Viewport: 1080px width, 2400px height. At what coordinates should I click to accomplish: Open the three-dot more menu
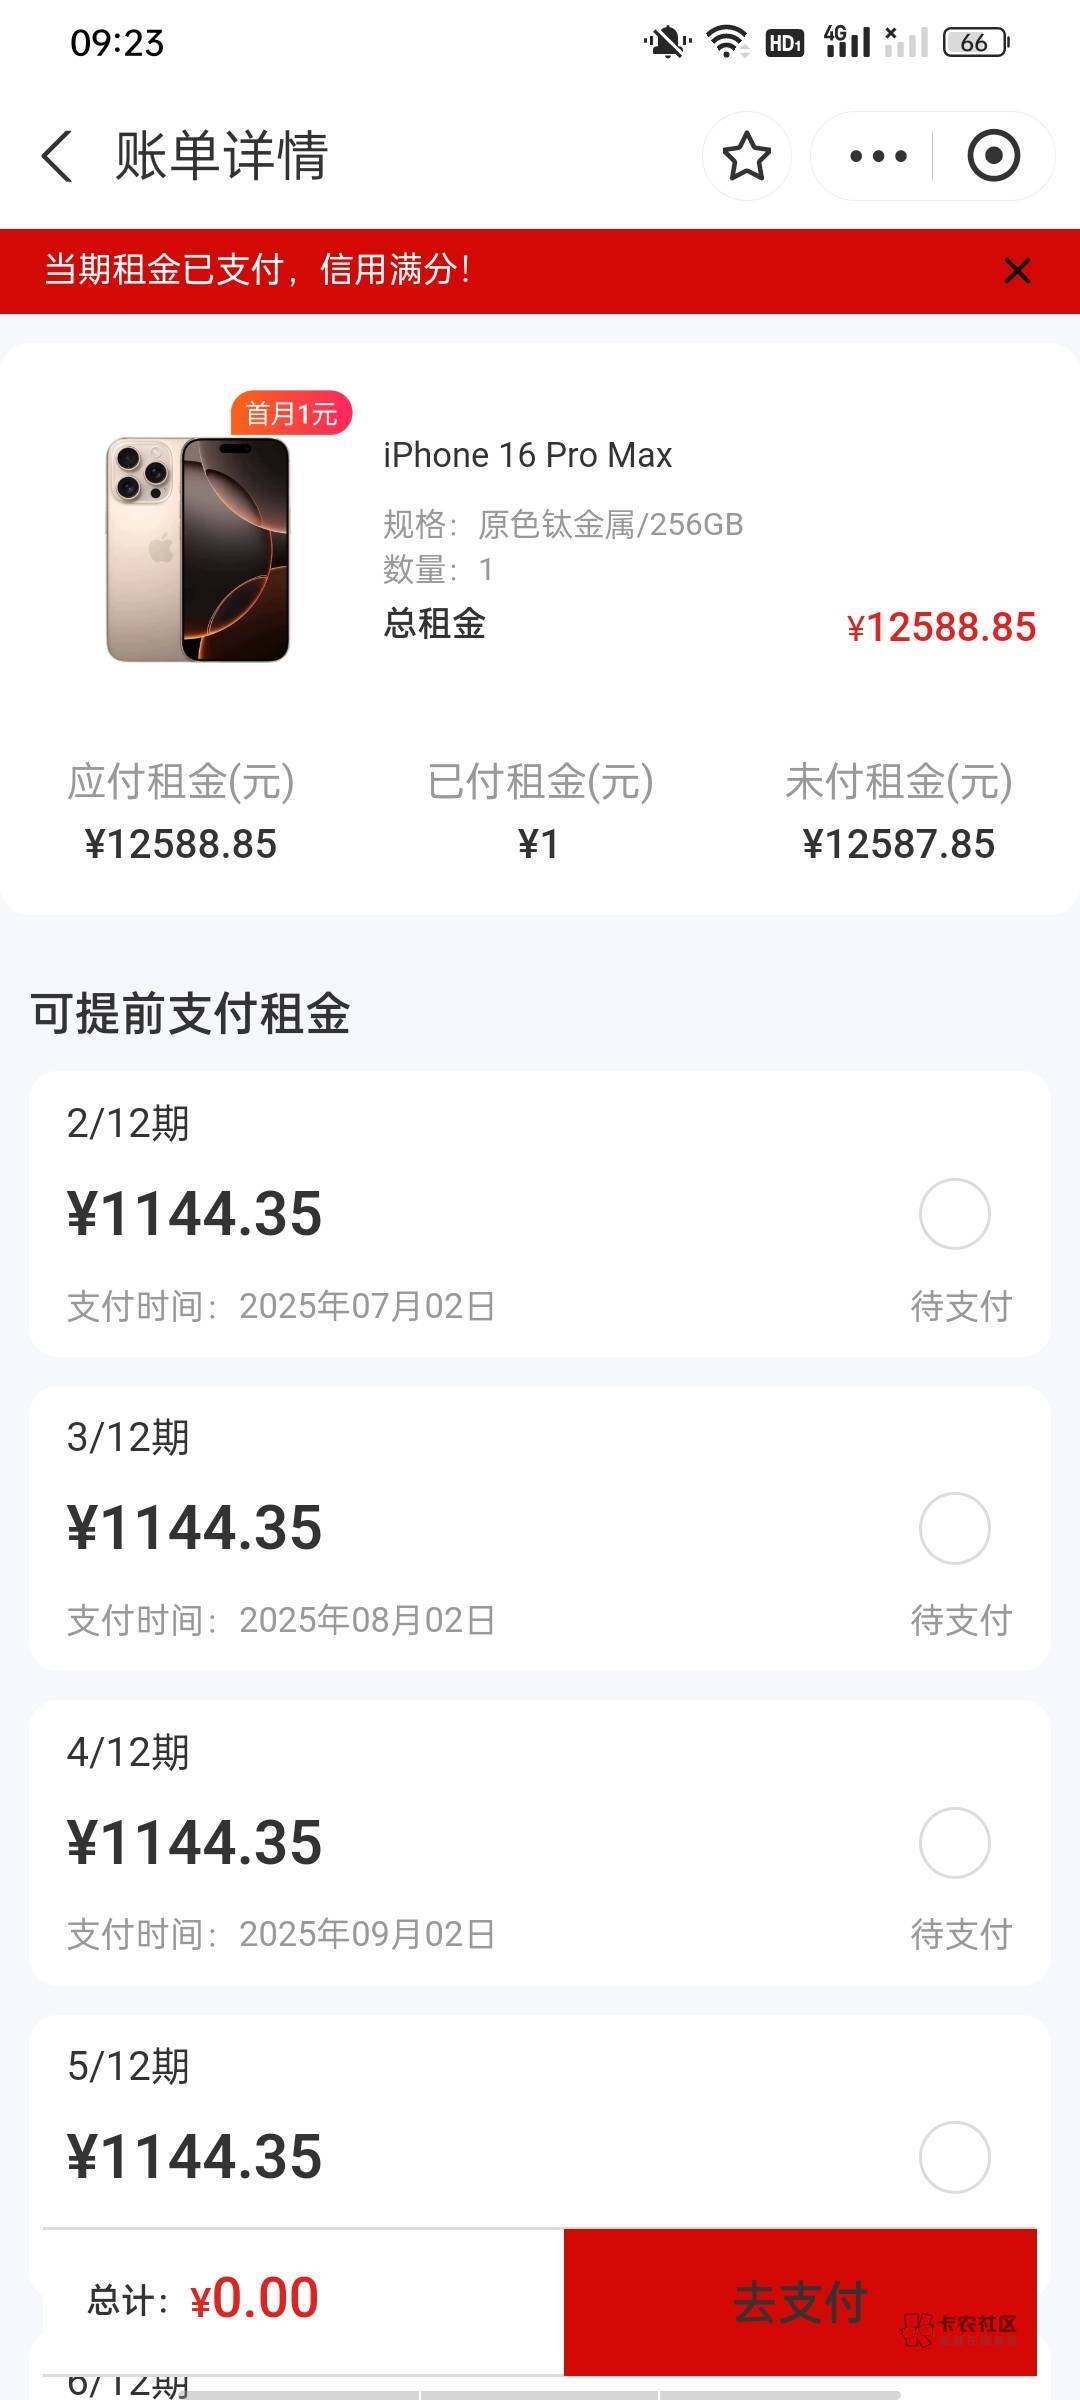point(877,157)
